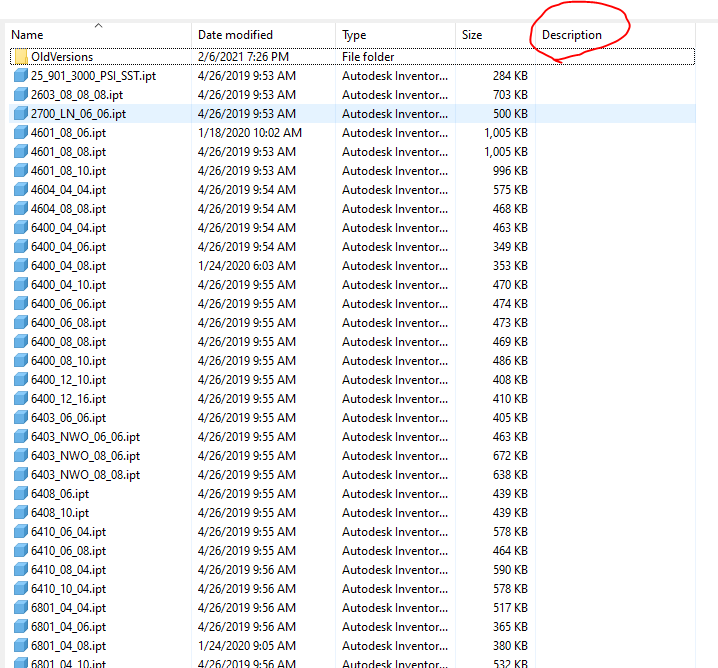Click the part icon beside 6403_NWO_08_06.ipt
Viewport: 718px width, 668px height.
[21, 456]
